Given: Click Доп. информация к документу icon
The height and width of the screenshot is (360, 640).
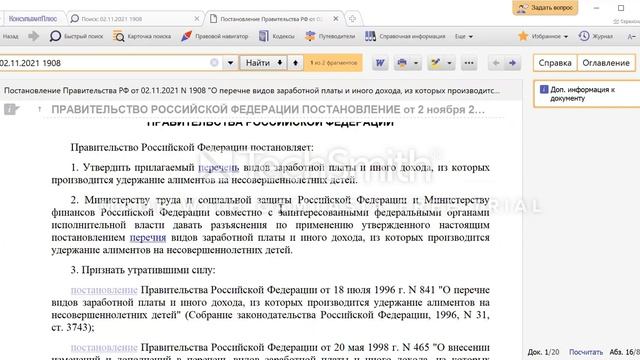Looking at the screenshot, I should coord(544,89).
